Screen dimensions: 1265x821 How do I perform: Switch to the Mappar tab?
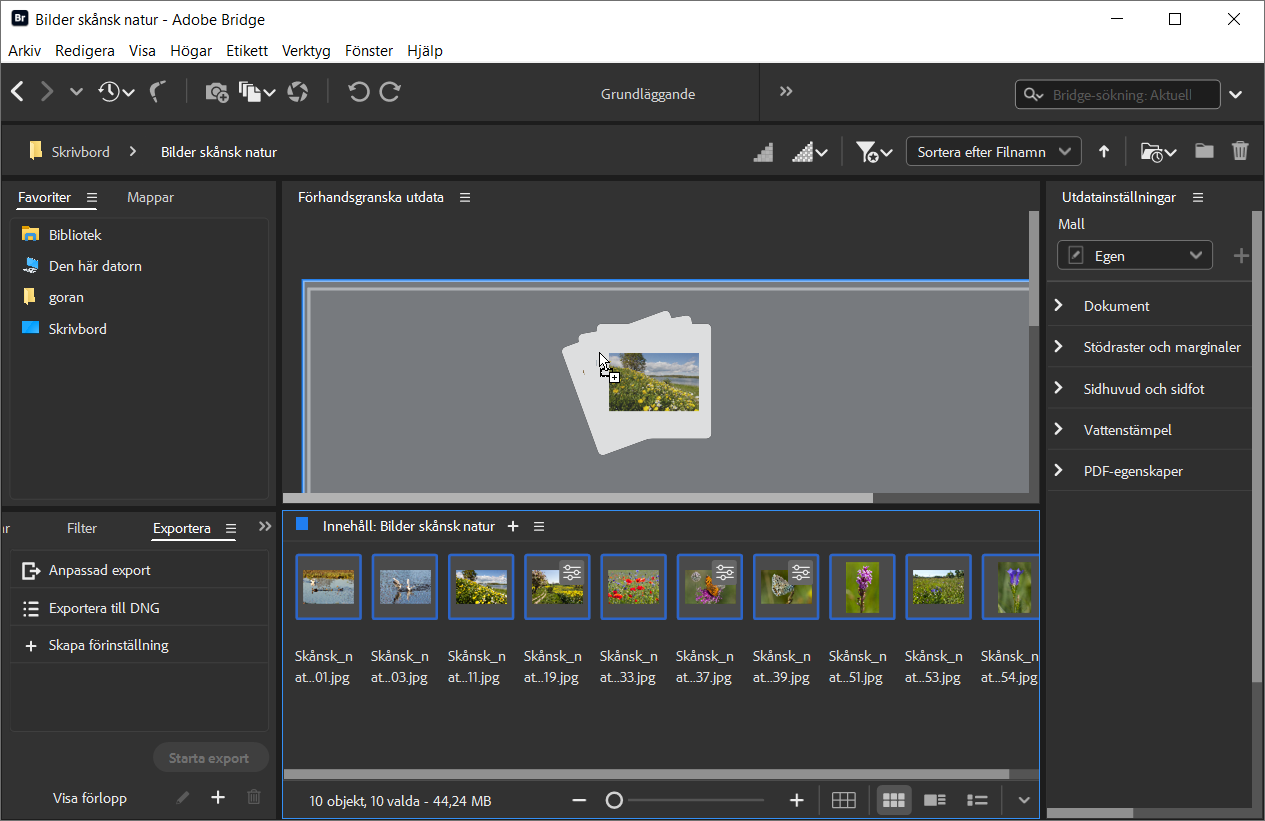click(150, 198)
